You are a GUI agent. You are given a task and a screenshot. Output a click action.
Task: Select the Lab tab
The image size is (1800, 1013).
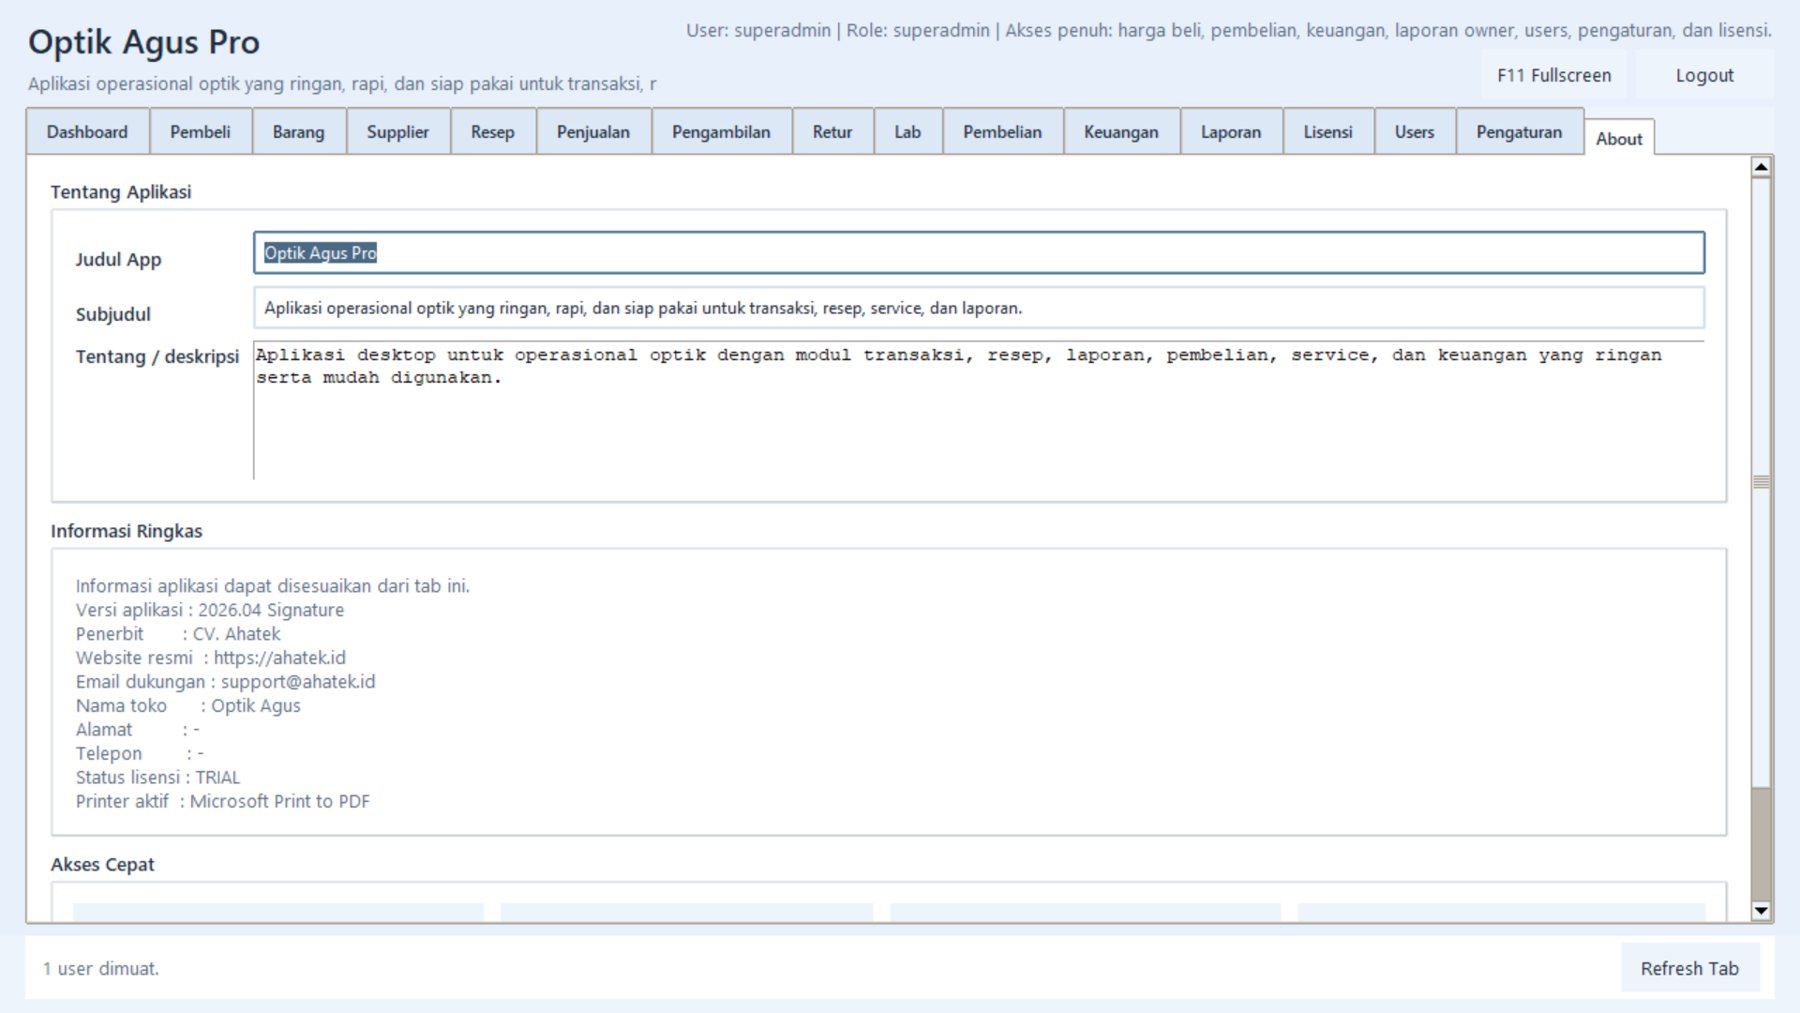coord(907,132)
